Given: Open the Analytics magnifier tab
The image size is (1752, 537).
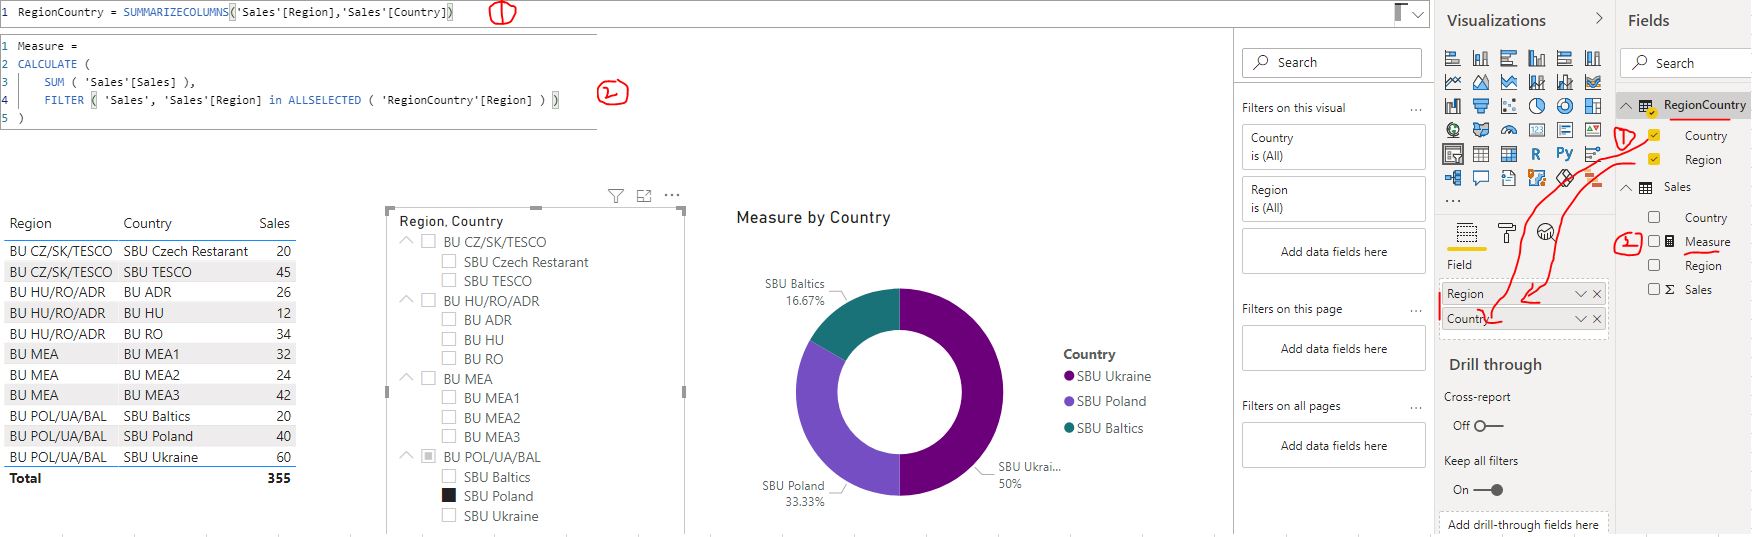Looking at the screenshot, I should pyautogui.click(x=1546, y=233).
